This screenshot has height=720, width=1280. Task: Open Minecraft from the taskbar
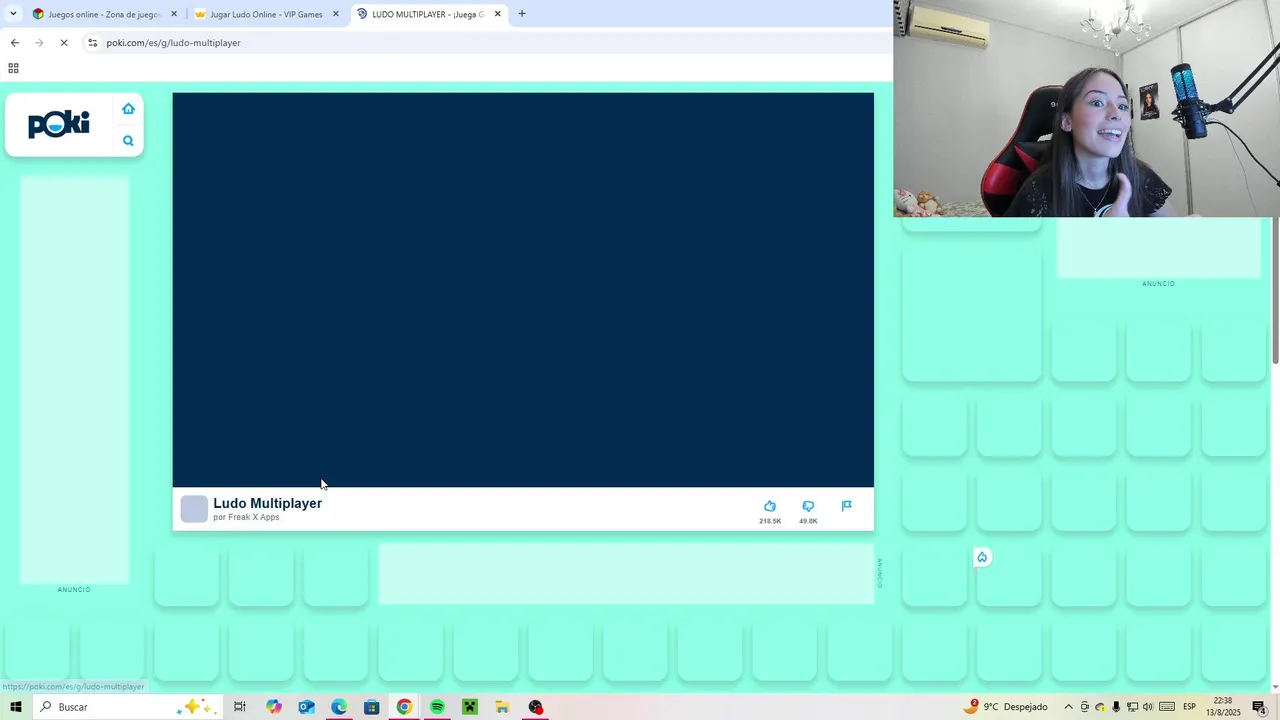(x=470, y=707)
